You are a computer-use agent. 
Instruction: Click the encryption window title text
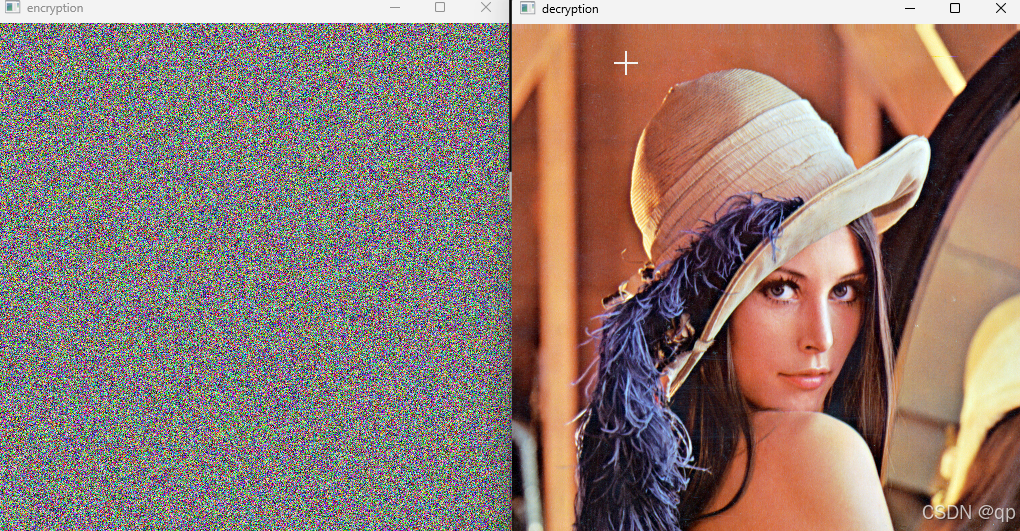55,8
